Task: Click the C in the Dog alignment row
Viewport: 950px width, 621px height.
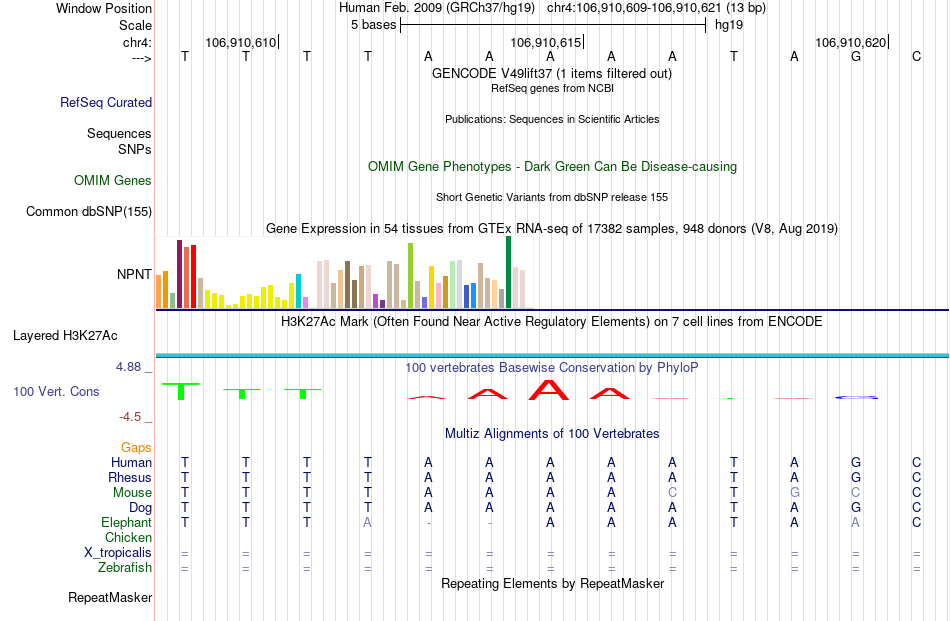Action: coord(917,508)
